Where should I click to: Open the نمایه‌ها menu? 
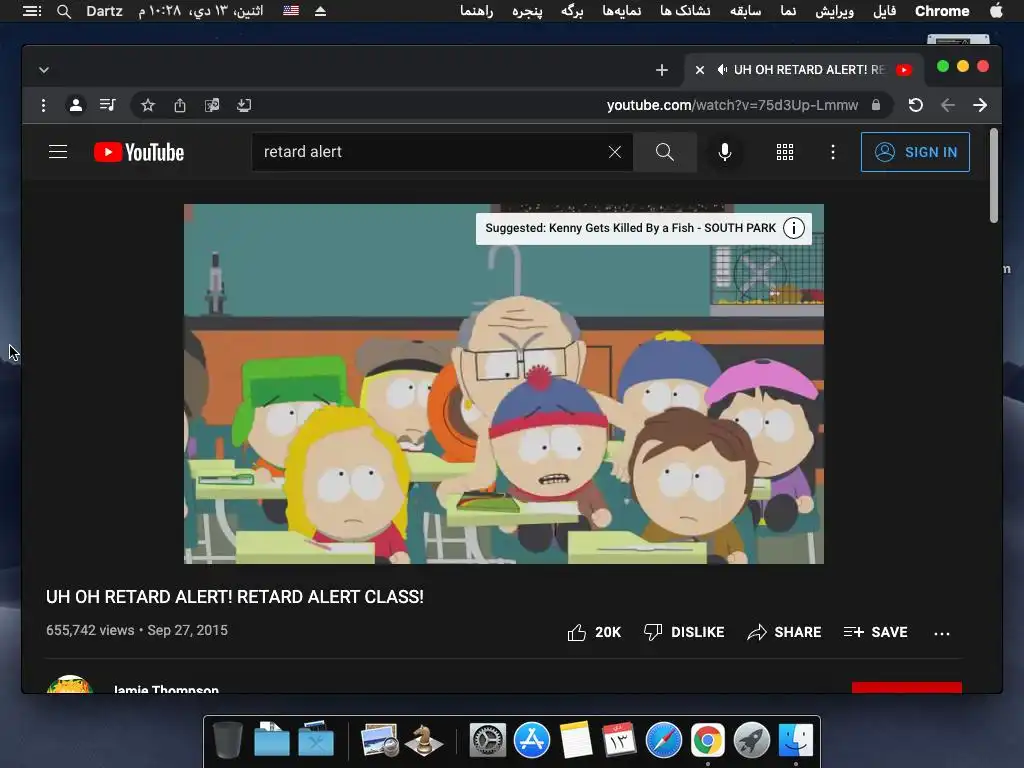pos(621,11)
